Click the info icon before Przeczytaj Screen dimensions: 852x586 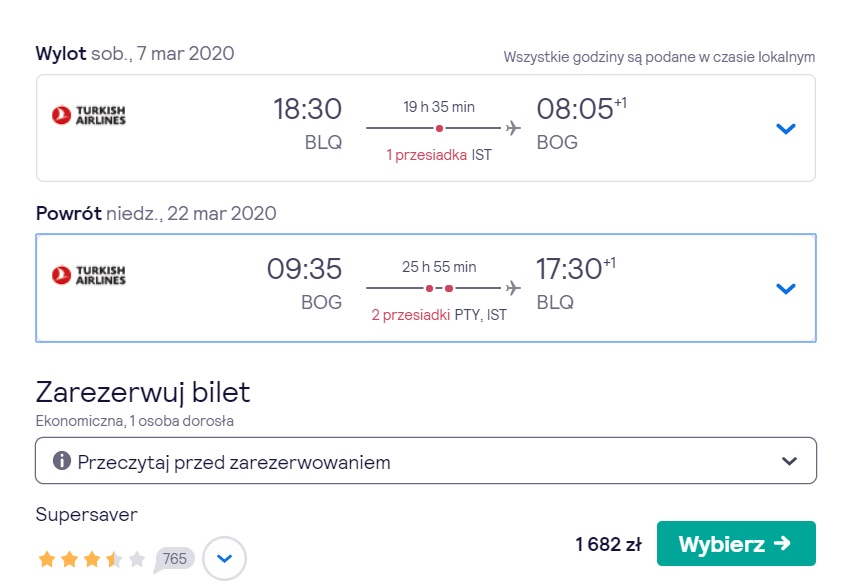coord(62,460)
